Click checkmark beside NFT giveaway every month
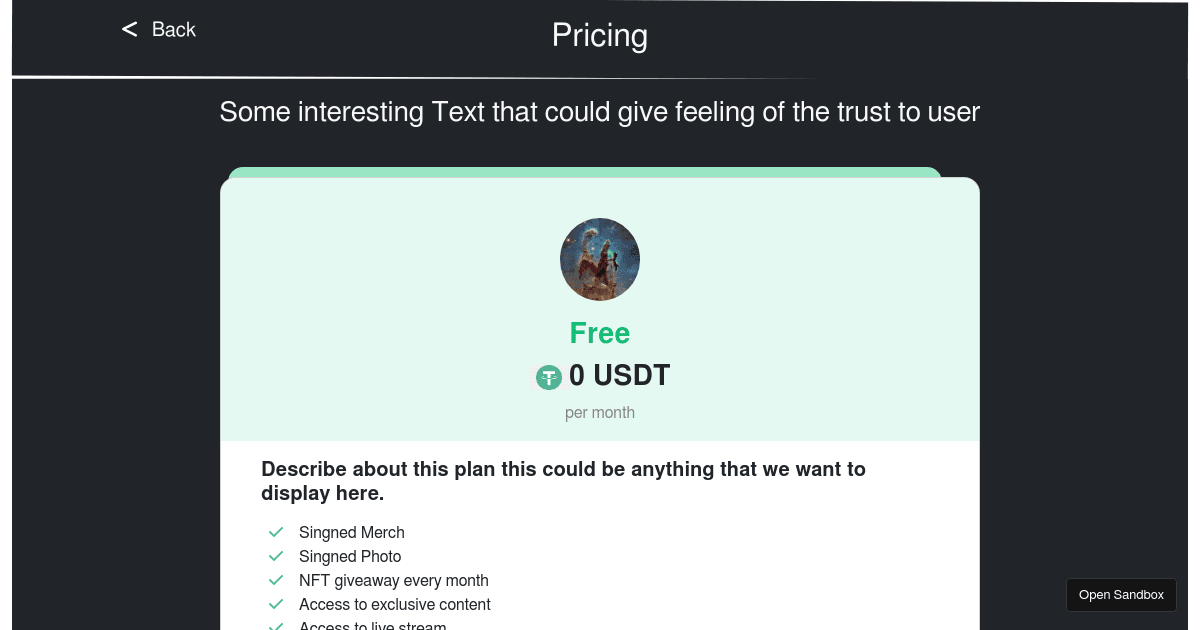 (276, 580)
